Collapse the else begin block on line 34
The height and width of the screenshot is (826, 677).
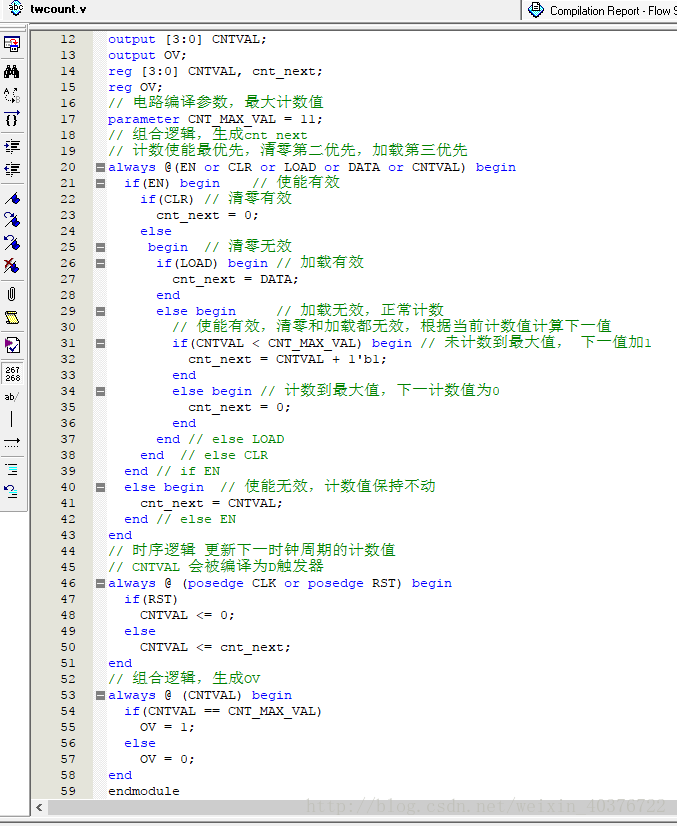pyautogui.click(x=100, y=391)
